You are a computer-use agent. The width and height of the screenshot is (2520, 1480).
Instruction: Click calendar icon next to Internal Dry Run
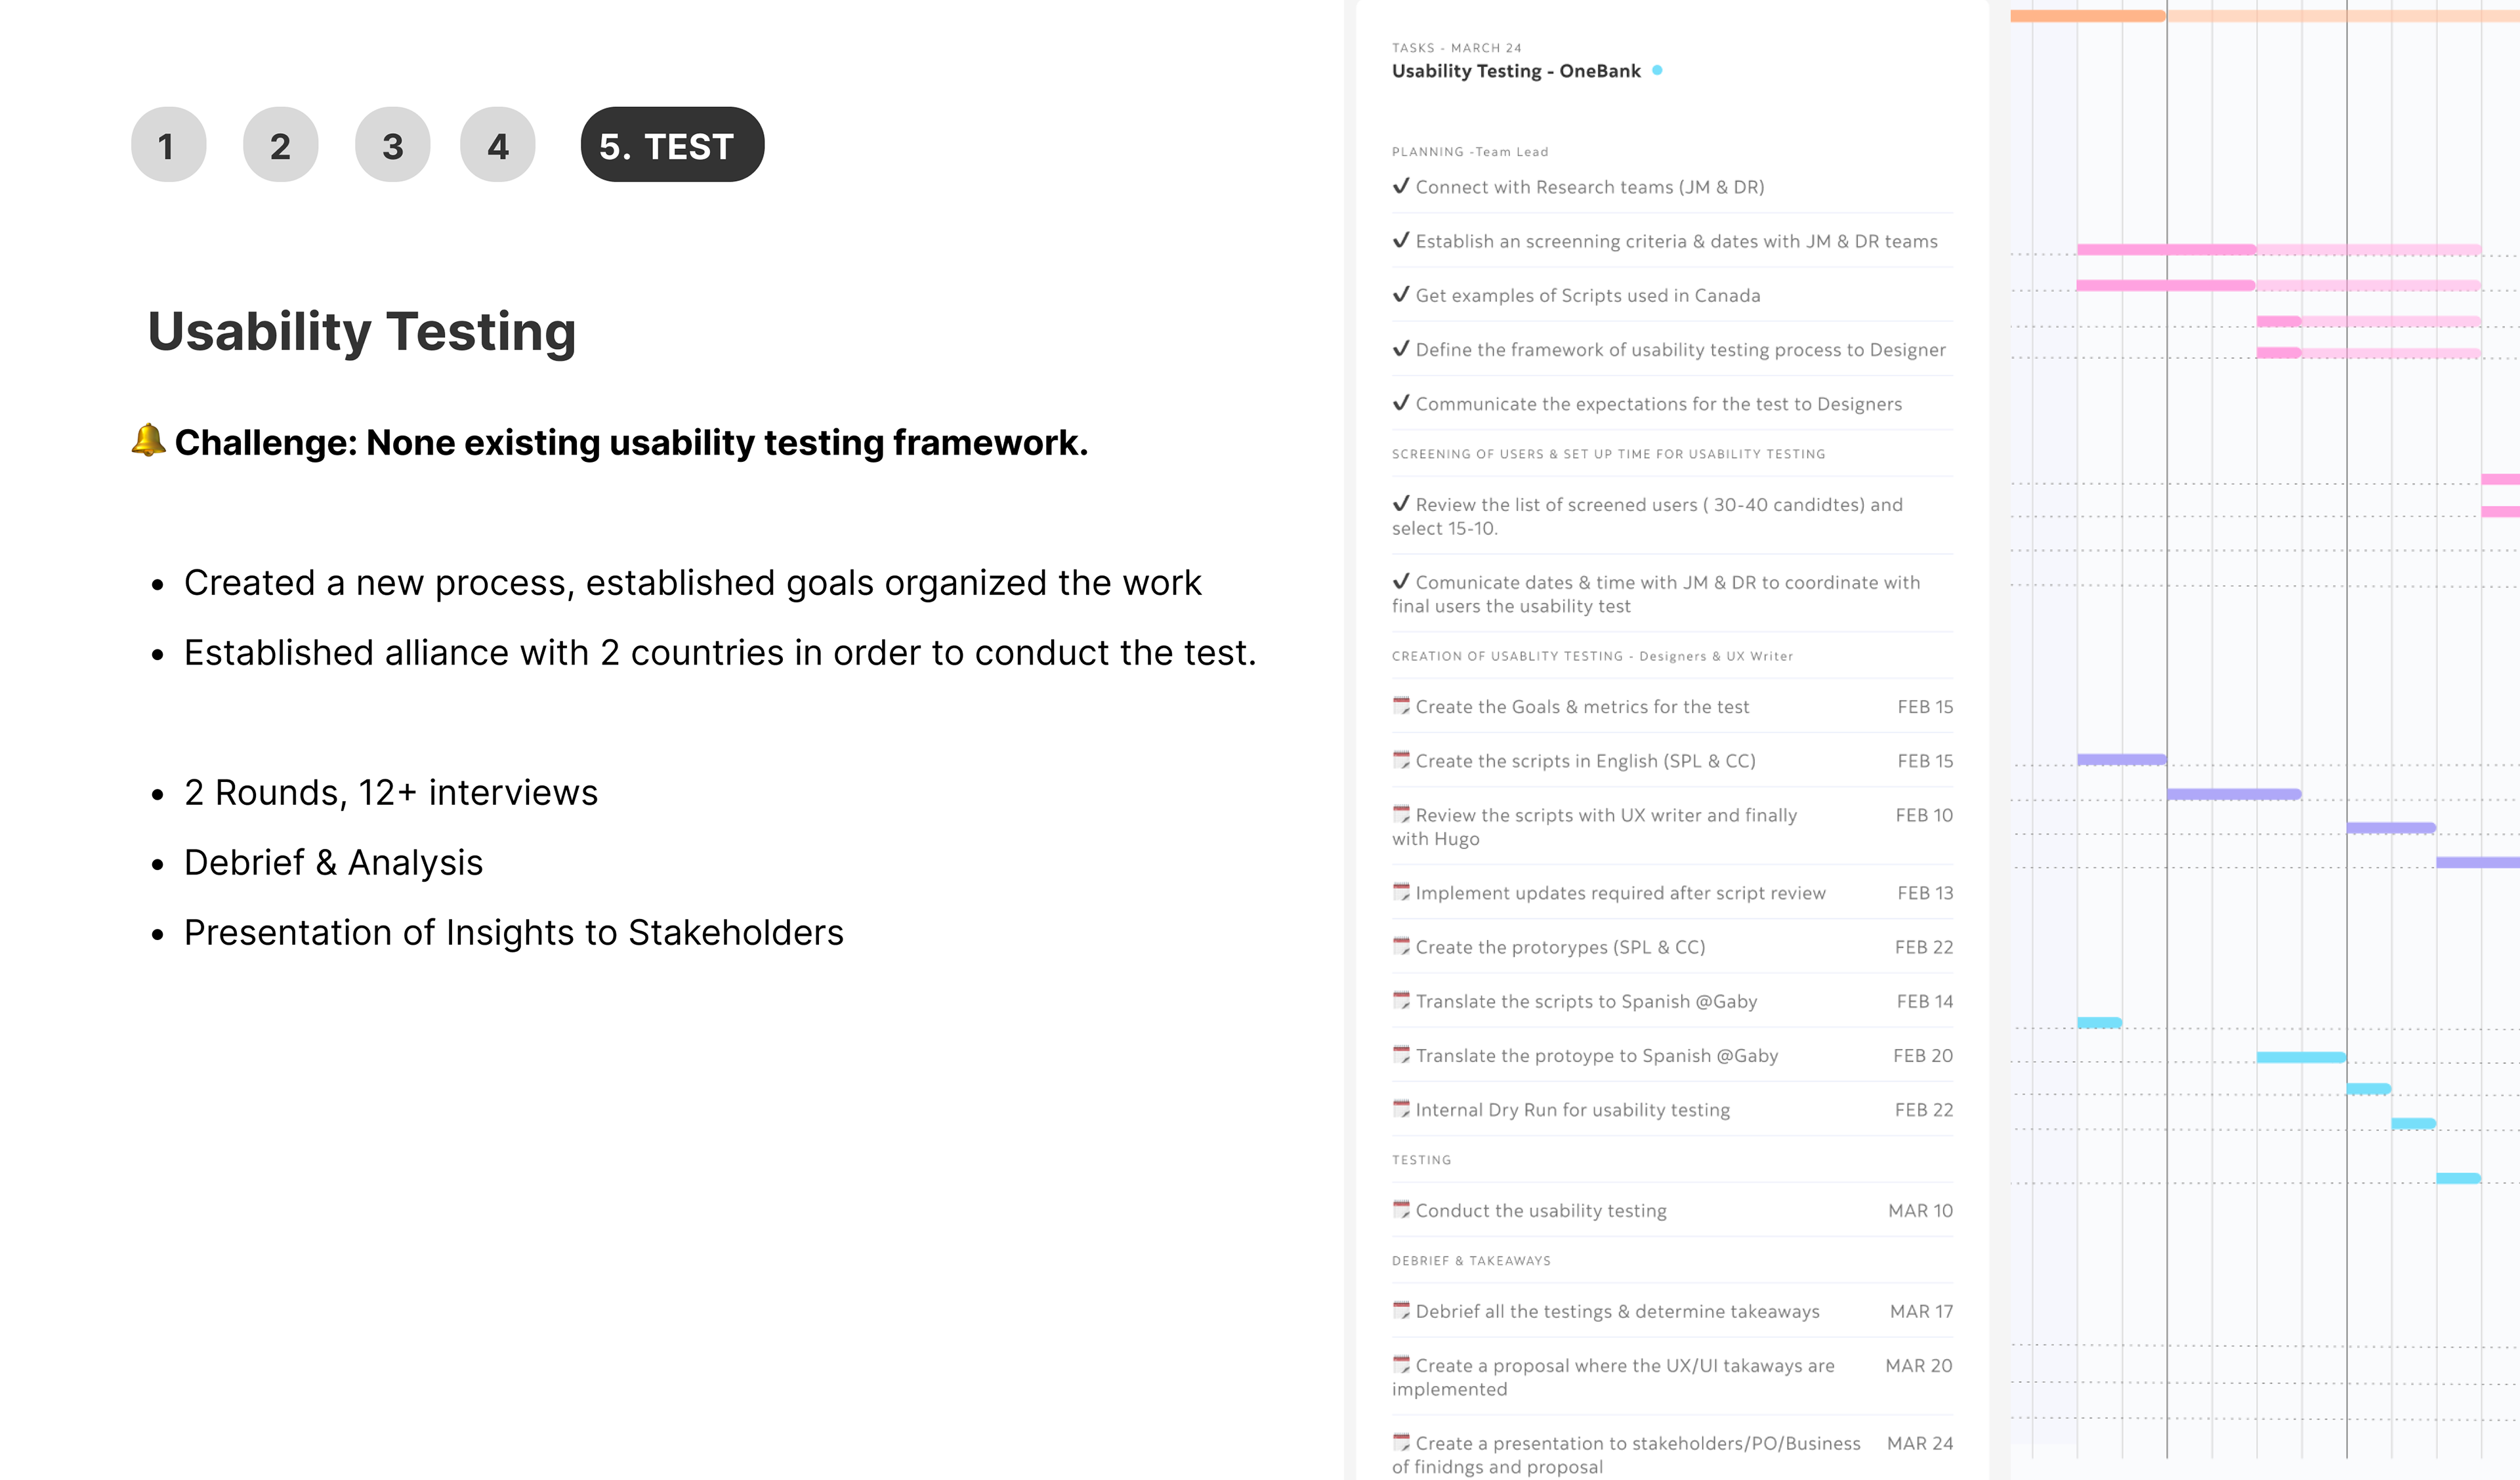pos(1401,1109)
